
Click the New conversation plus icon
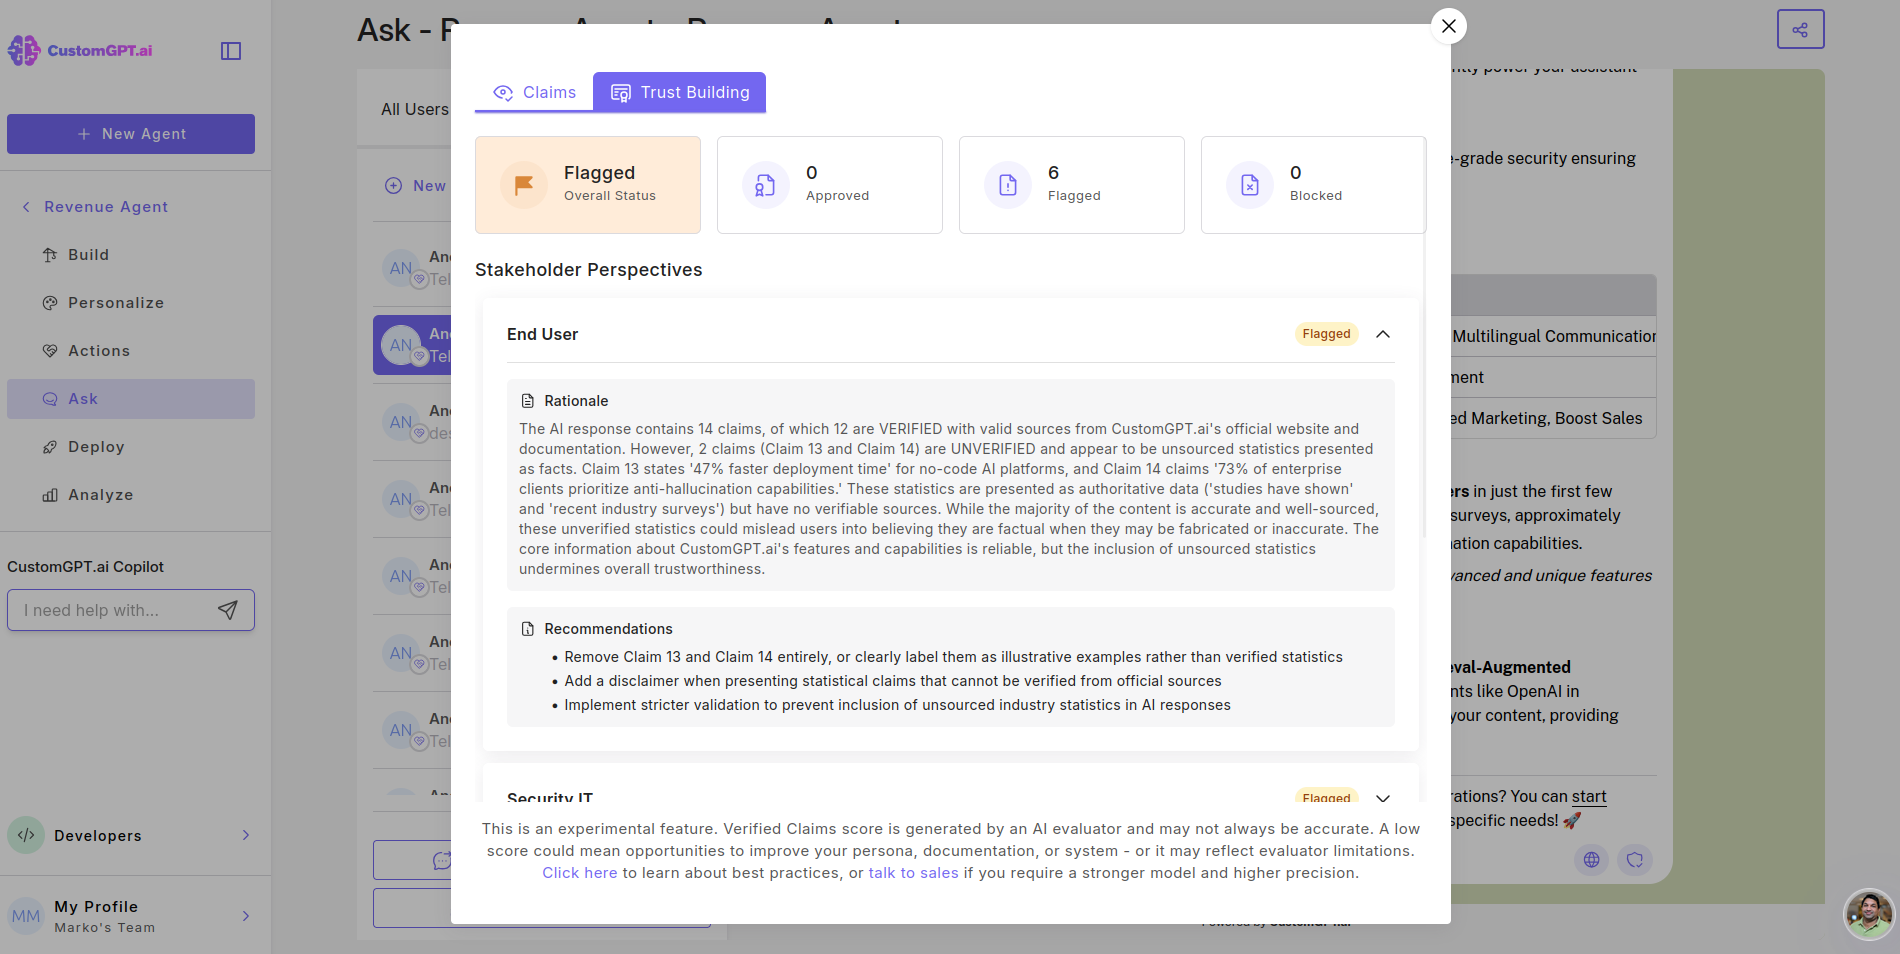coord(394,186)
